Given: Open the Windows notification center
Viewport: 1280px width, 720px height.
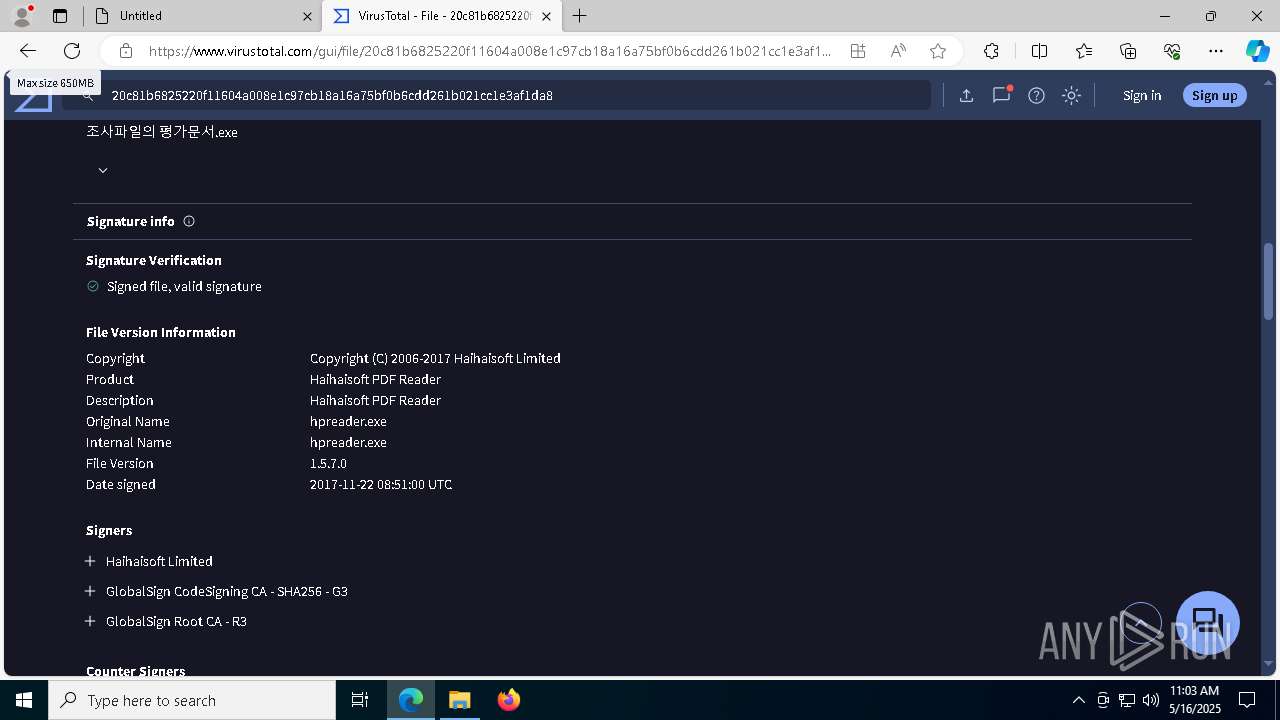Looking at the screenshot, I should (1247, 700).
